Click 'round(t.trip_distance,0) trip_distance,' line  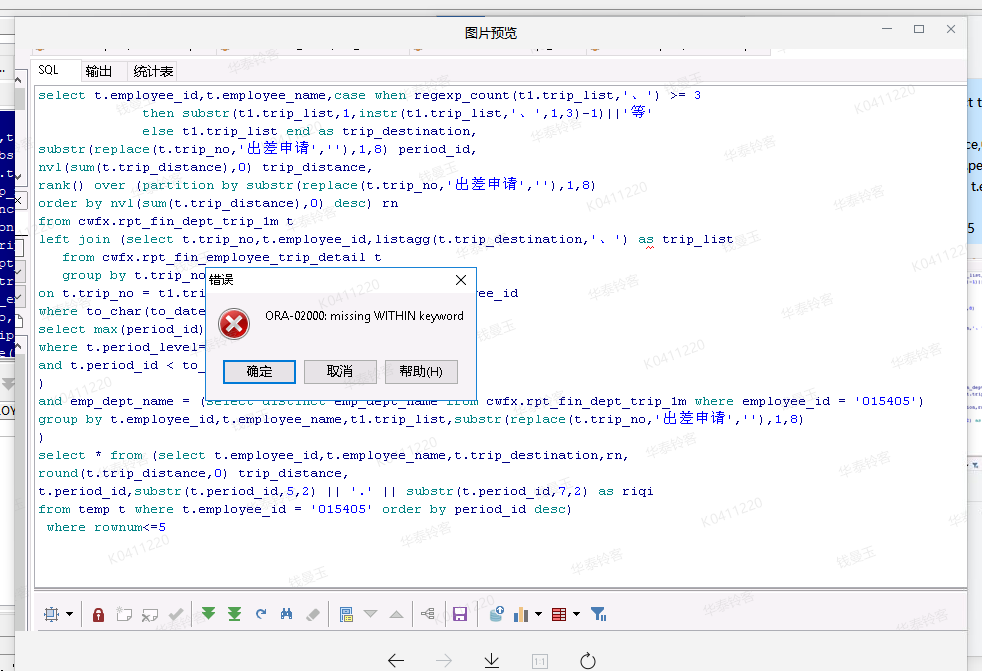194,474
